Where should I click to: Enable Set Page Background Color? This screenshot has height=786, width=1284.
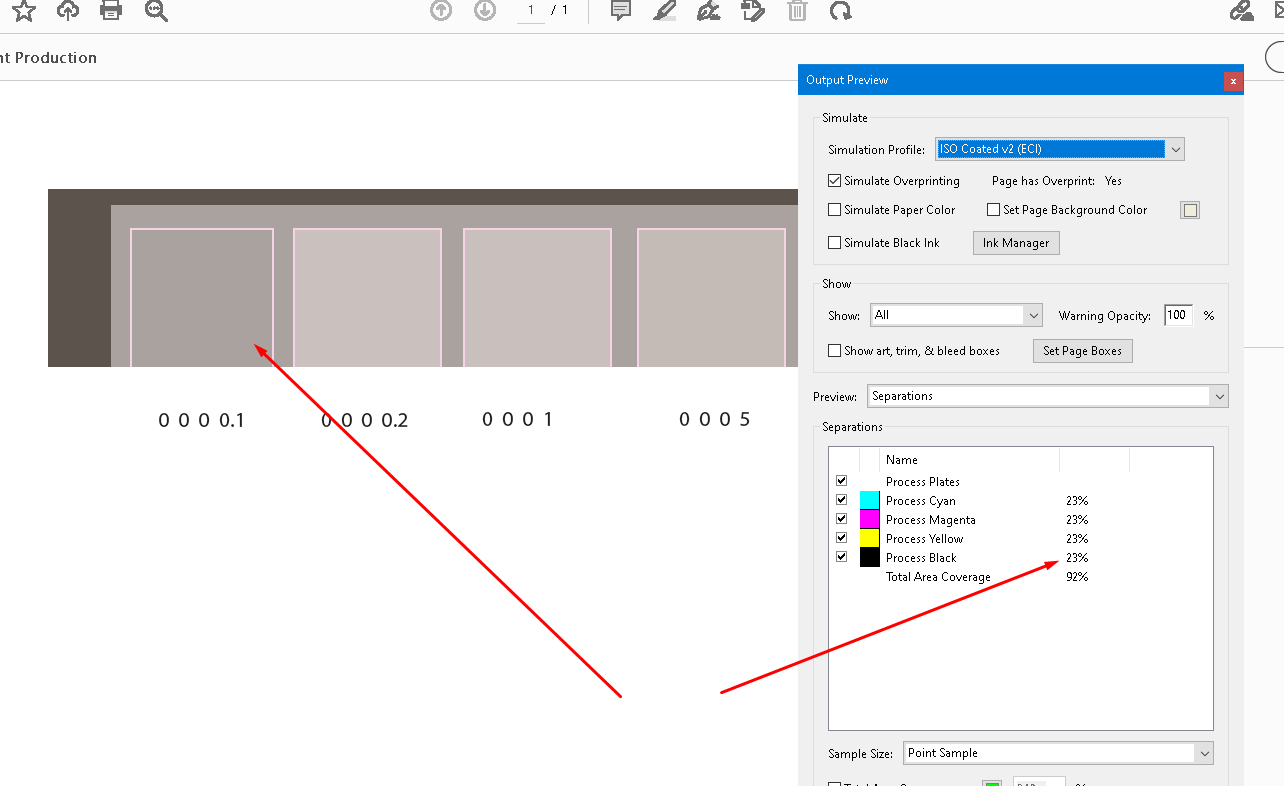click(993, 210)
